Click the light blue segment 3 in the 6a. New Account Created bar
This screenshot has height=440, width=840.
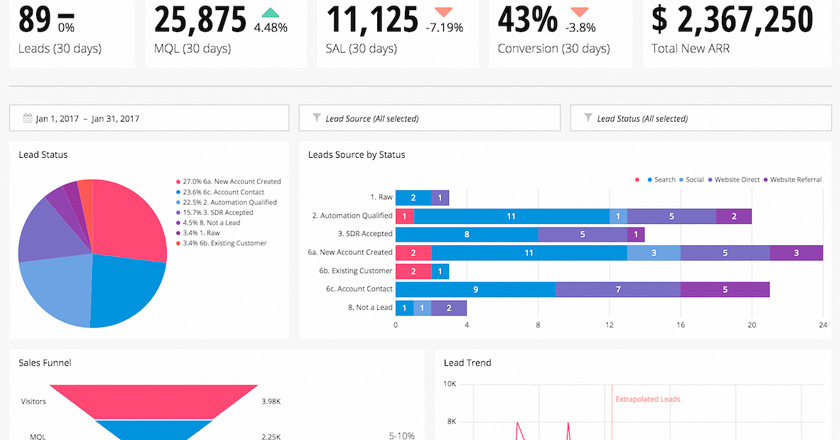pos(654,253)
